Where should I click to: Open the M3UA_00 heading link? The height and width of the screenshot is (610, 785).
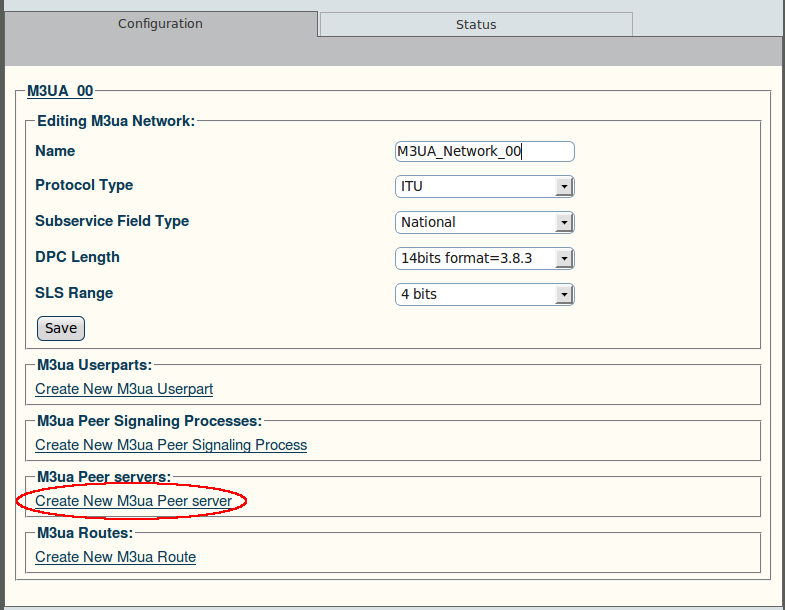pyautogui.click(x=60, y=91)
